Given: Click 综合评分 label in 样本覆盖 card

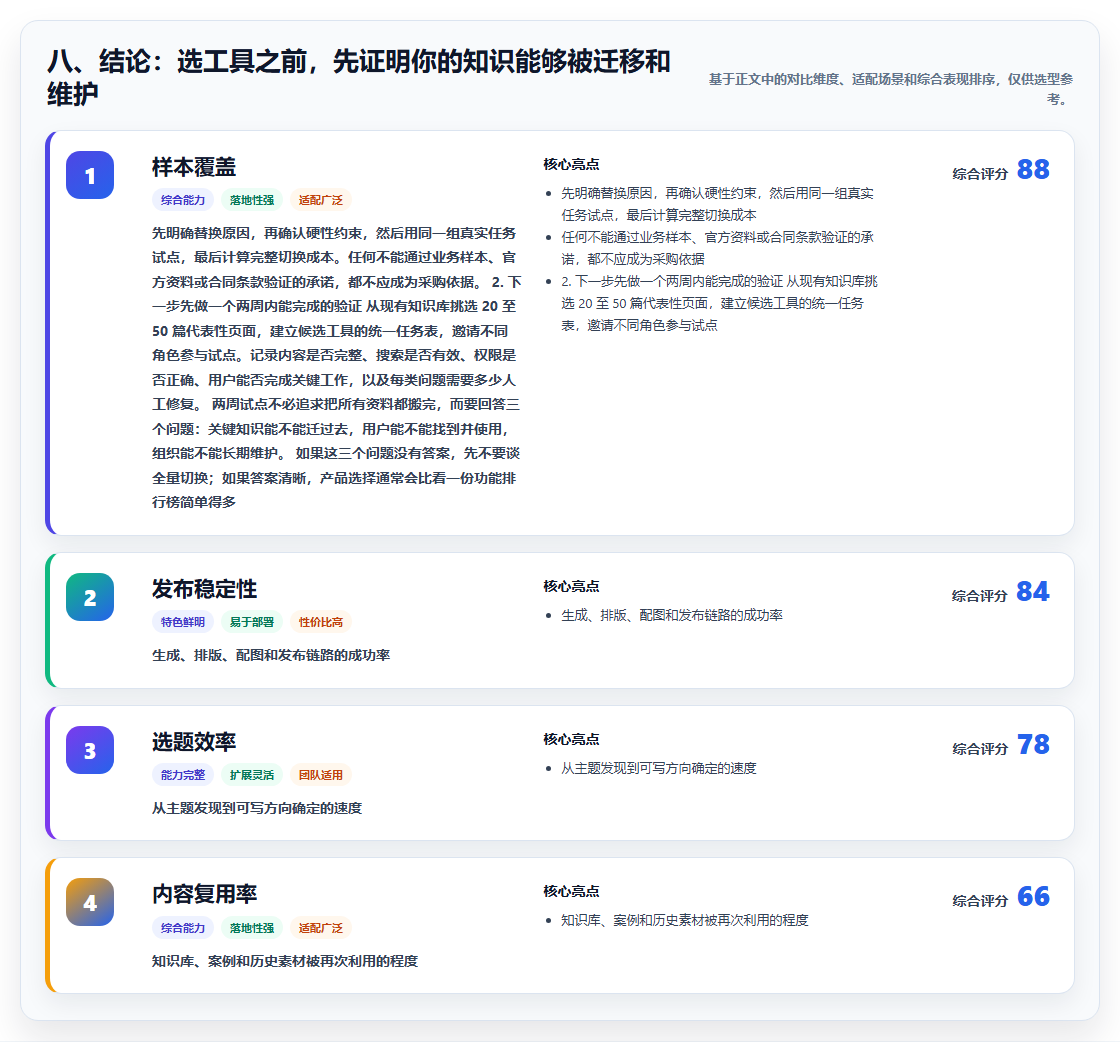Looking at the screenshot, I should (x=980, y=174).
